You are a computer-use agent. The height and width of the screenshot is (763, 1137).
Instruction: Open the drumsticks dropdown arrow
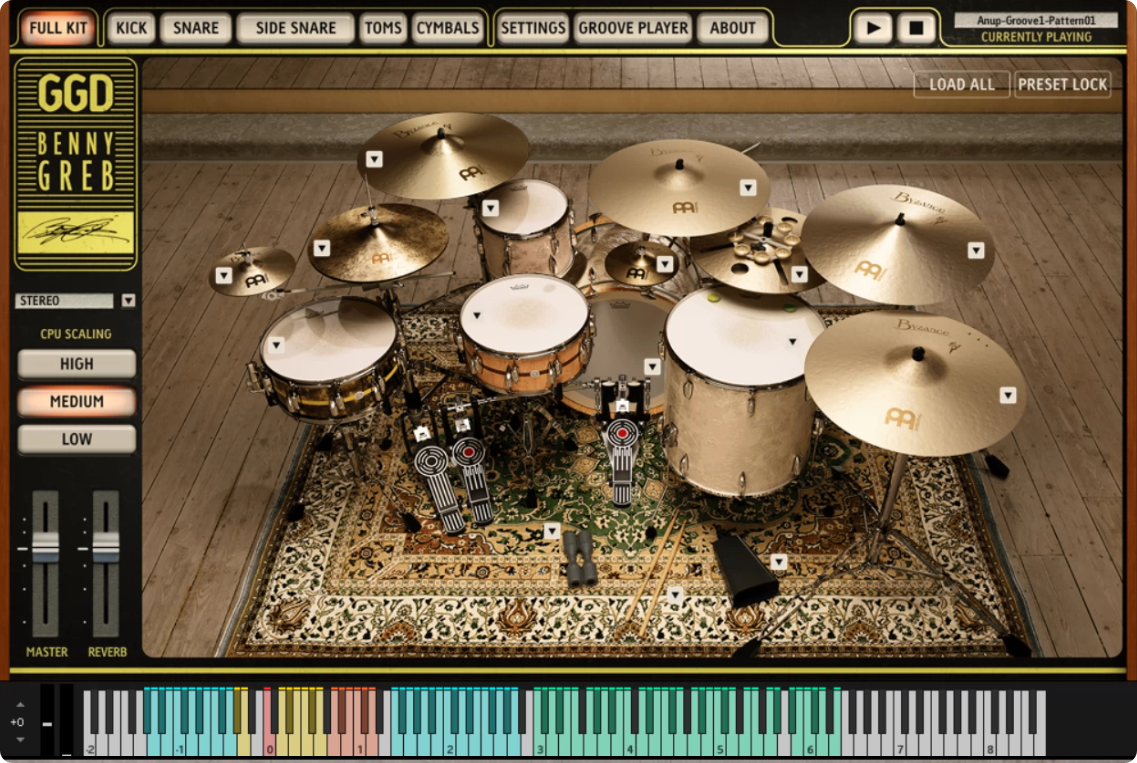[x=675, y=595]
